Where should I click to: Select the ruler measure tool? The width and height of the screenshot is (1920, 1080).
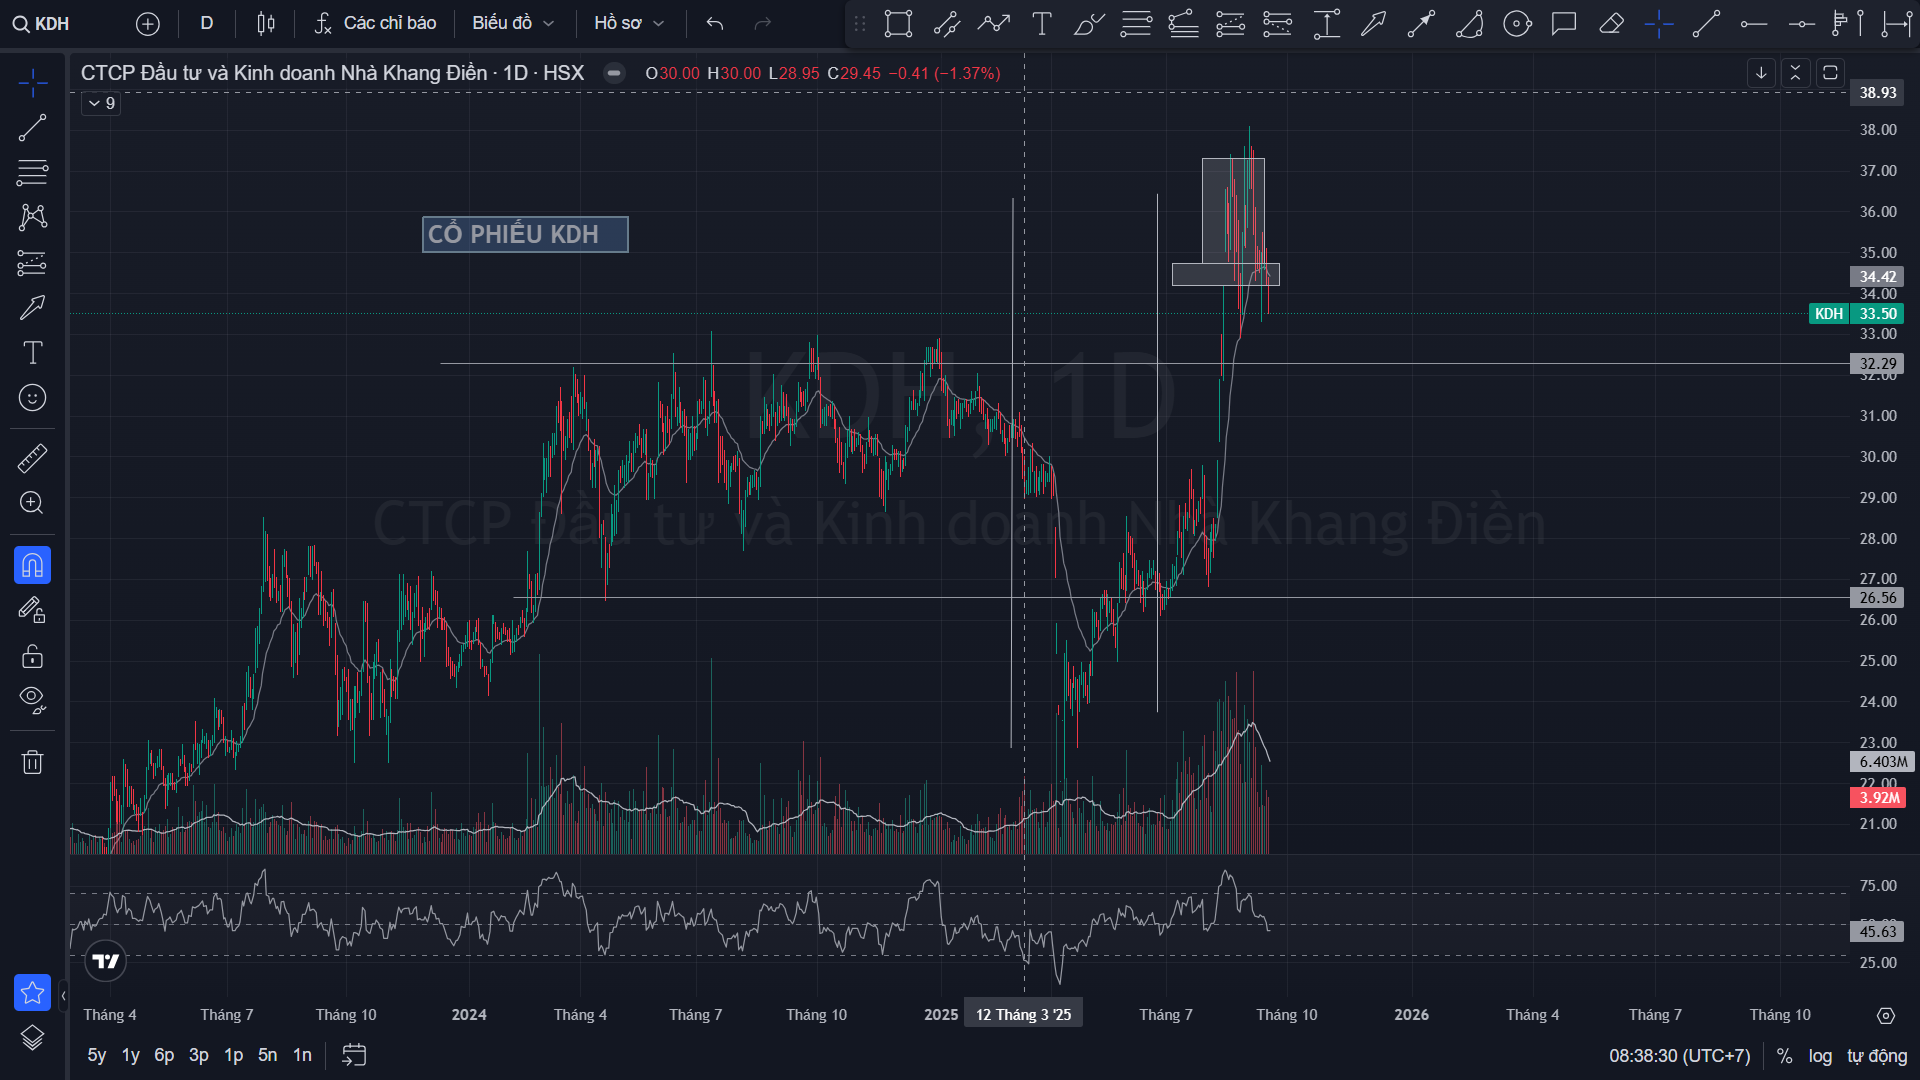[32, 458]
